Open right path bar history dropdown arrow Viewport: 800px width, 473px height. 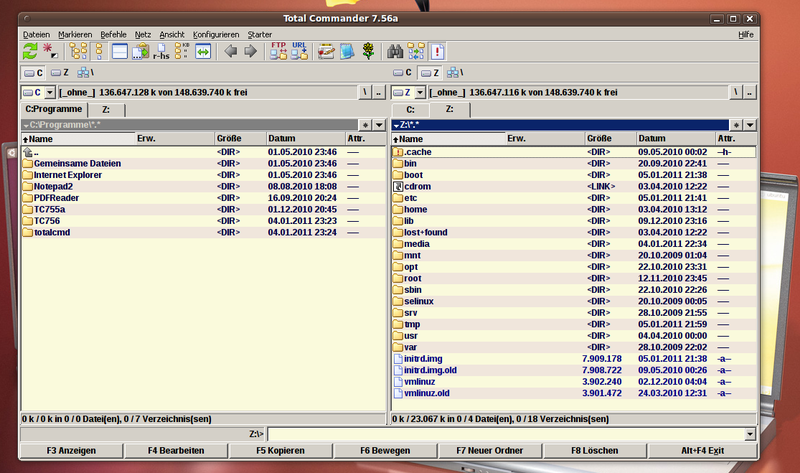pos(749,125)
